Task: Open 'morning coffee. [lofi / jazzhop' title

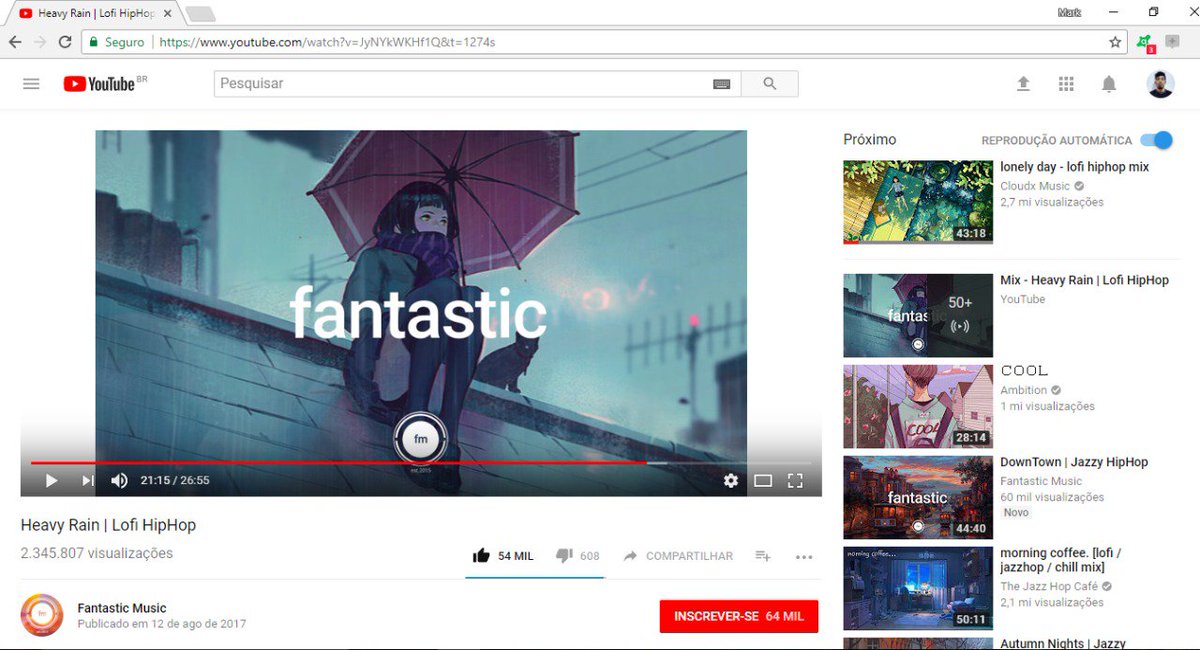Action: [x=1062, y=560]
